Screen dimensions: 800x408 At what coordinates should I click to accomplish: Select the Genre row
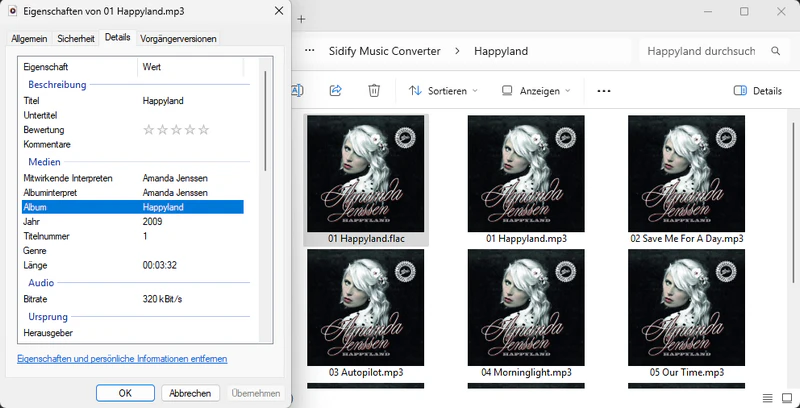click(133, 251)
